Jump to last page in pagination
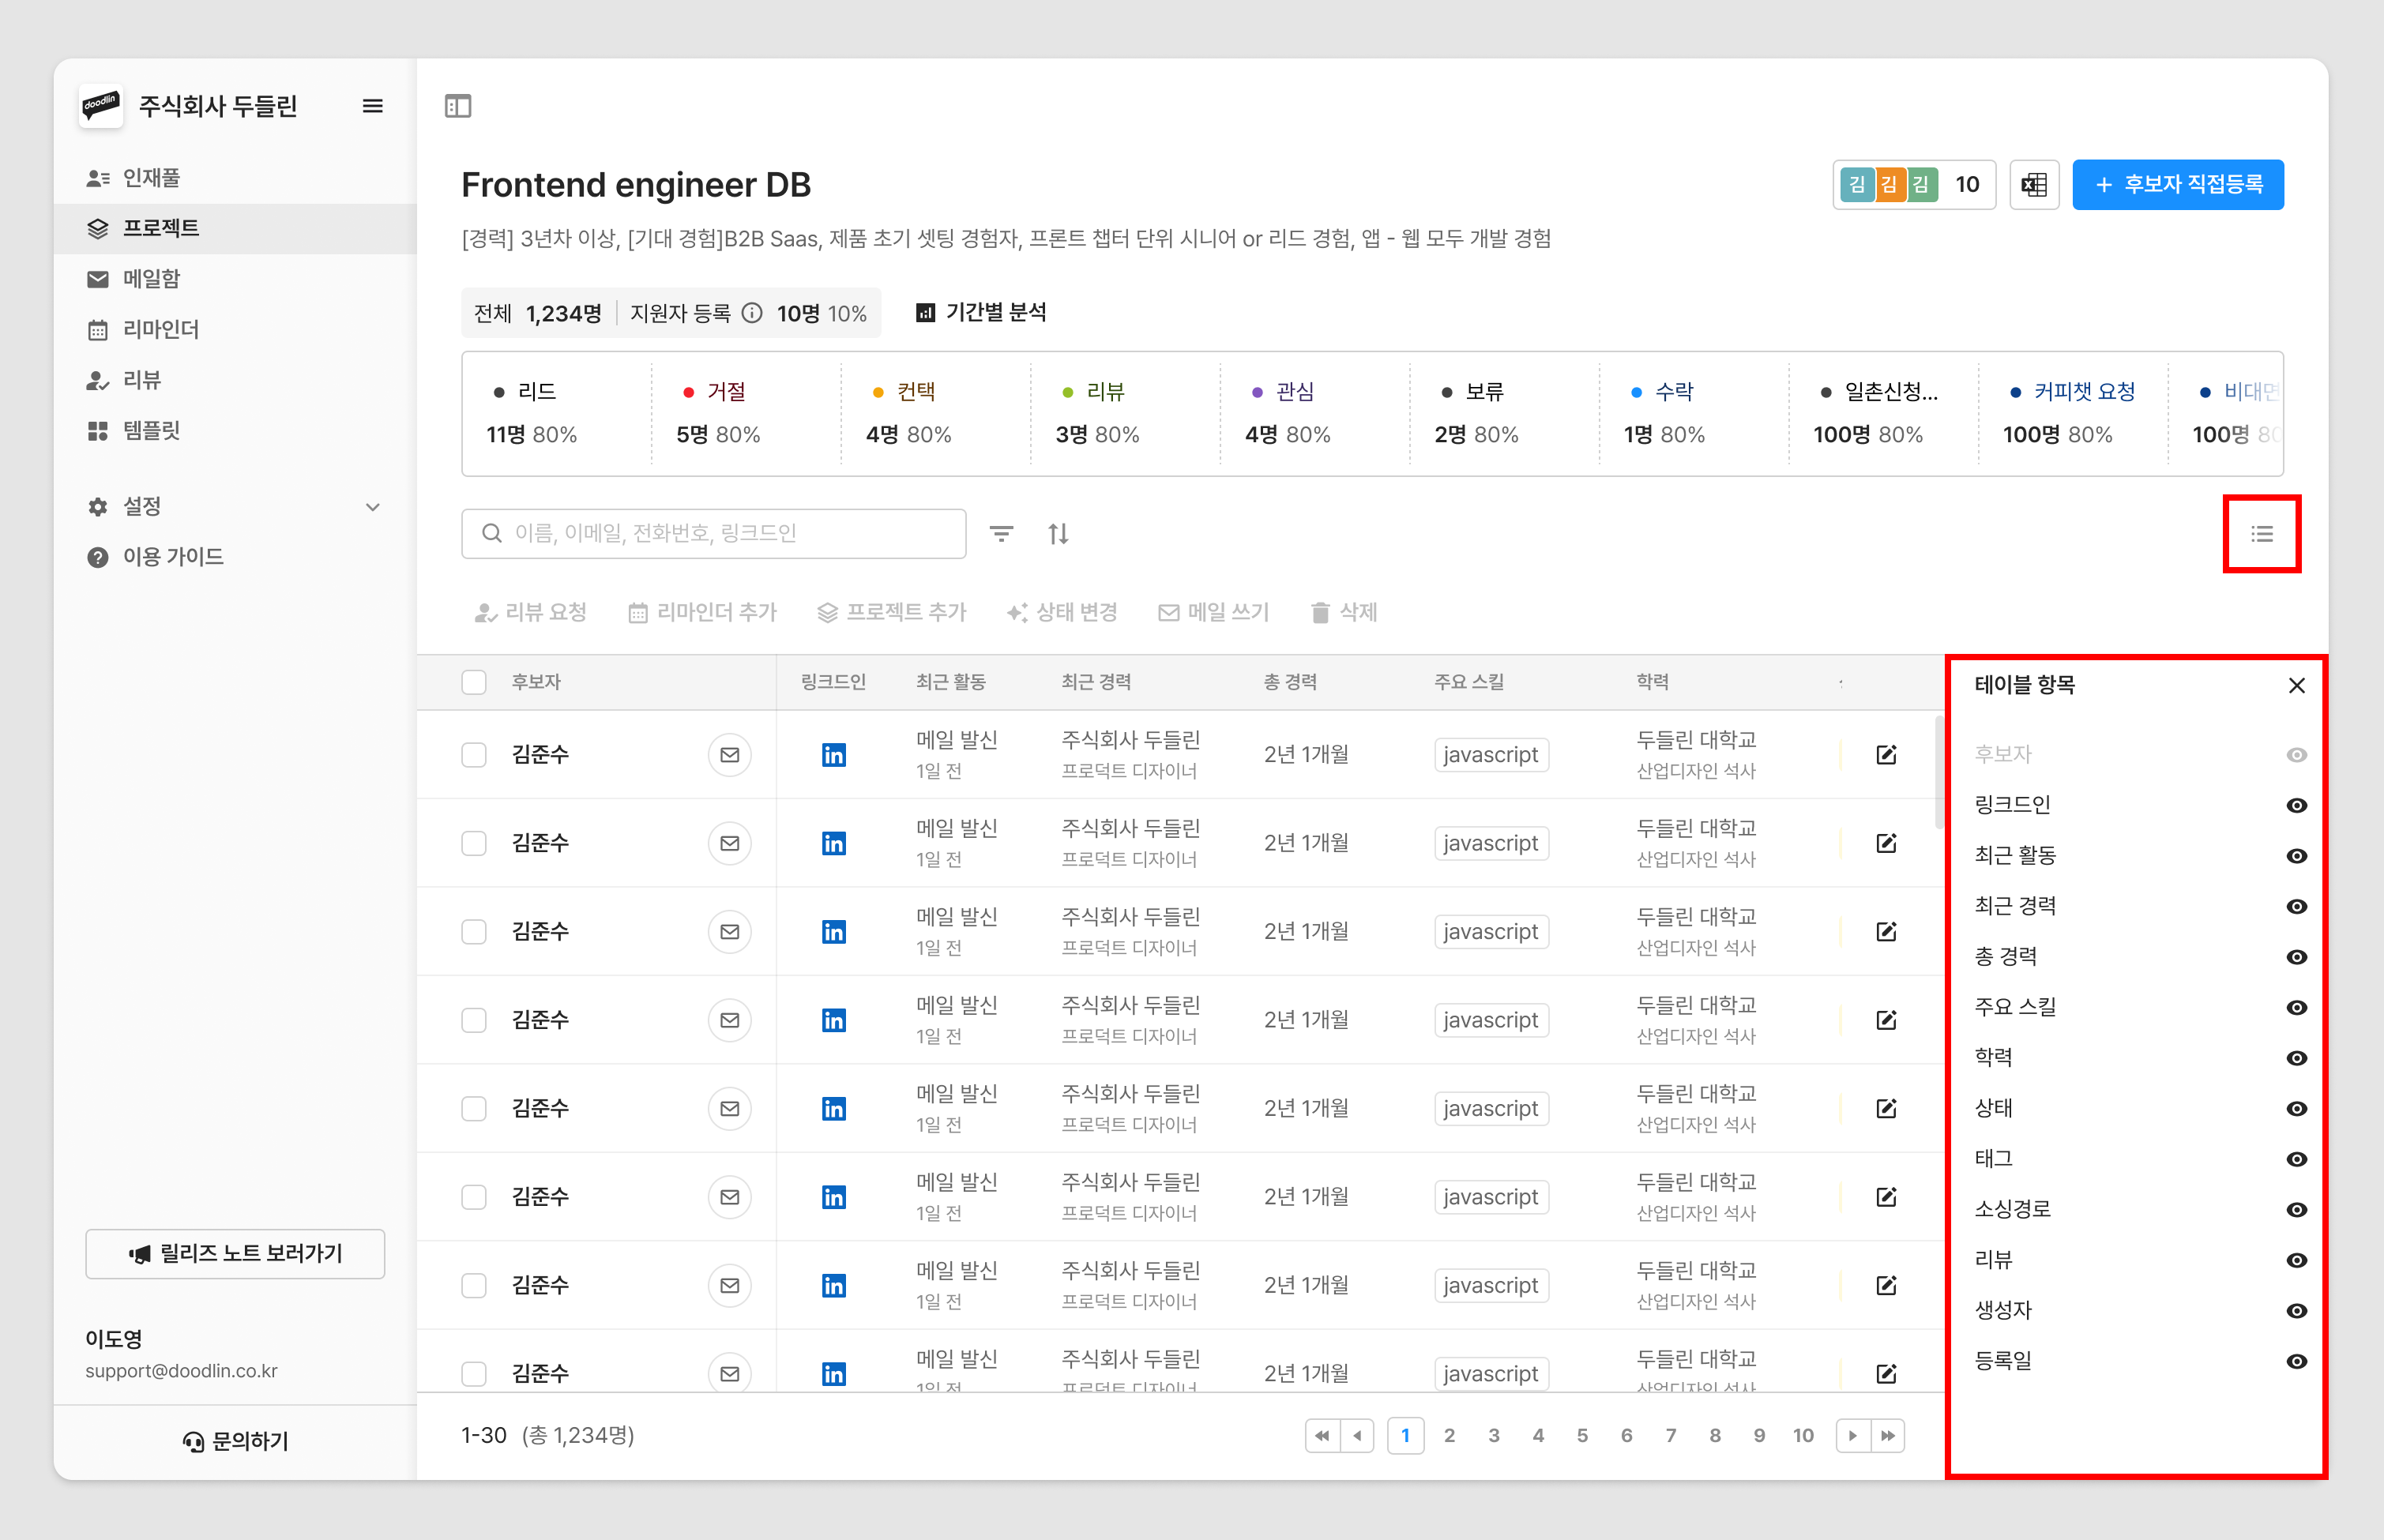The image size is (2384, 1540). [x=1888, y=1436]
